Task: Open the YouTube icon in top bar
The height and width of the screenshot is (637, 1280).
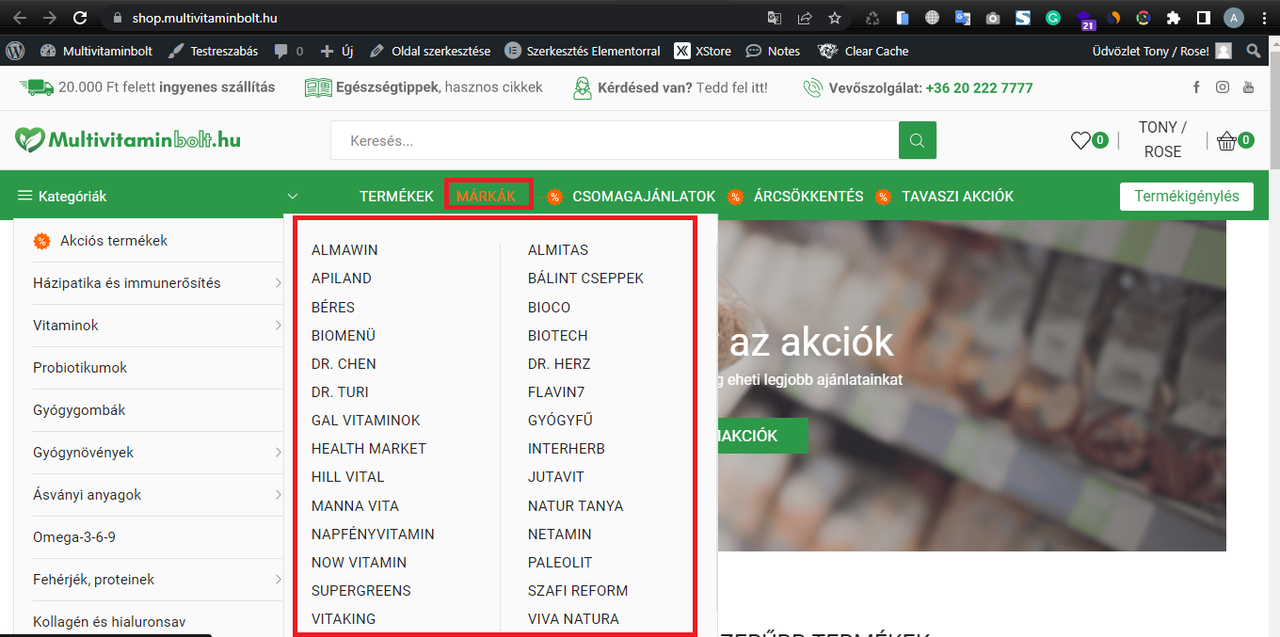Action: [x=1248, y=88]
